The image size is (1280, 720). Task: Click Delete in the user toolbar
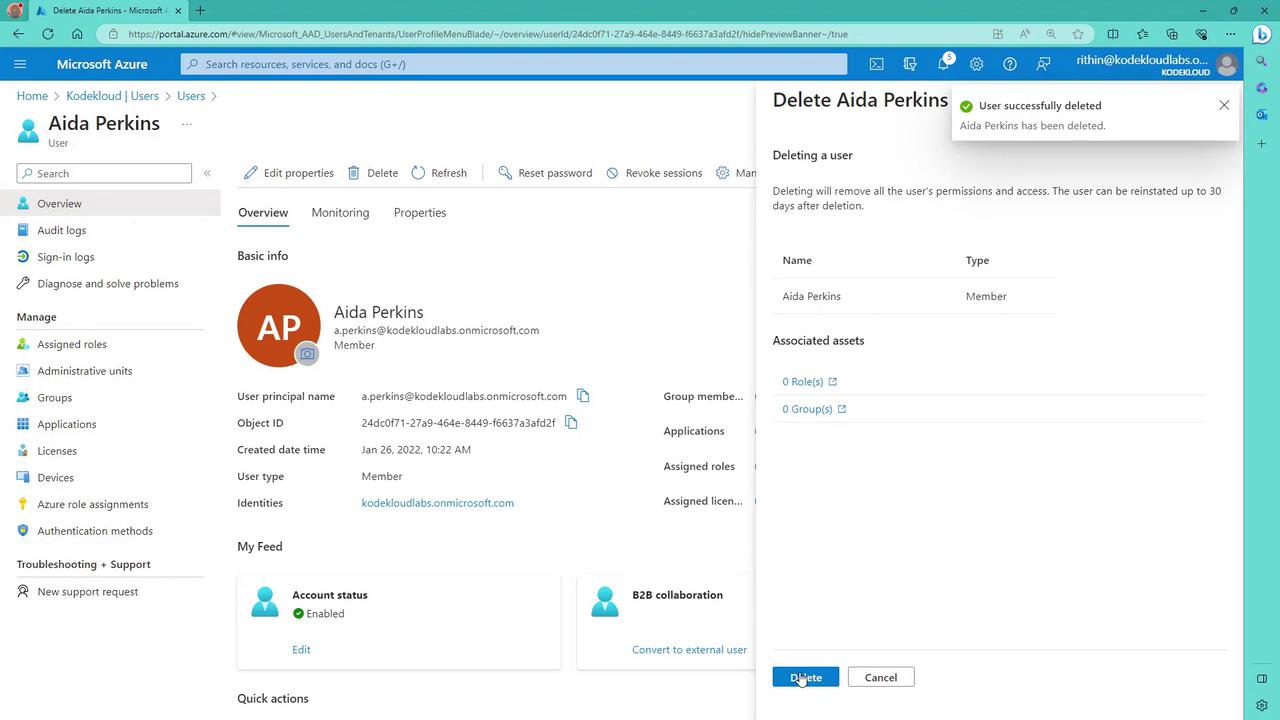372,173
